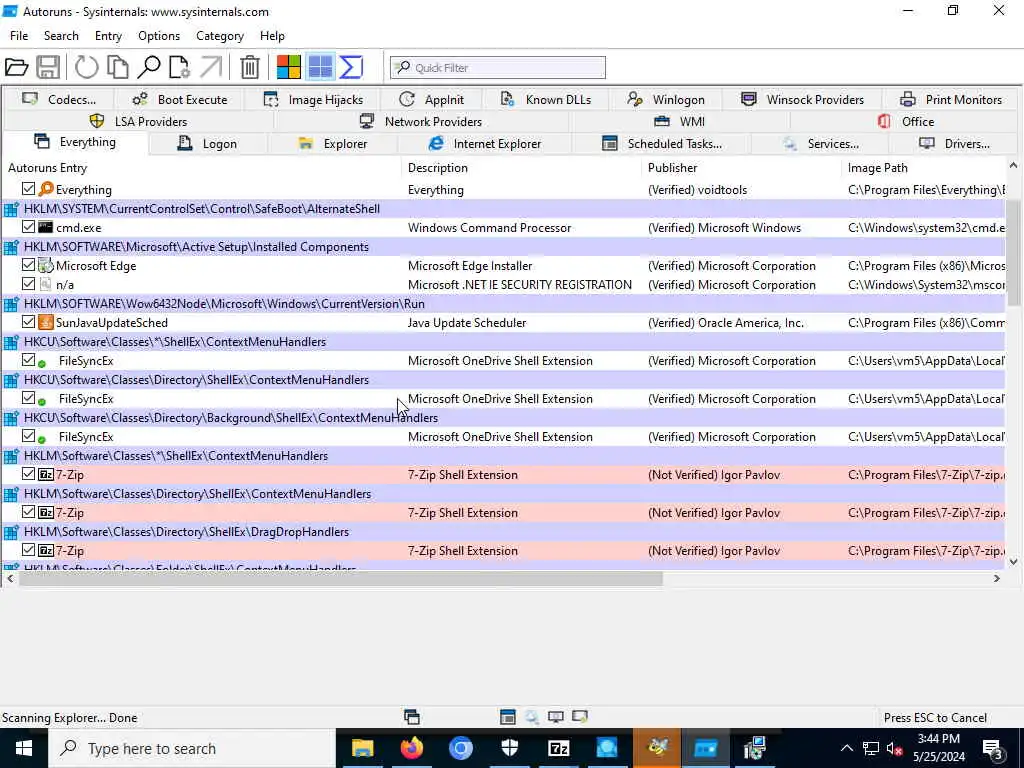Click the Everything entry orange search icon
The height and width of the screenshot is (768, 1024).
pyautogui.click(x=46, y=189)
